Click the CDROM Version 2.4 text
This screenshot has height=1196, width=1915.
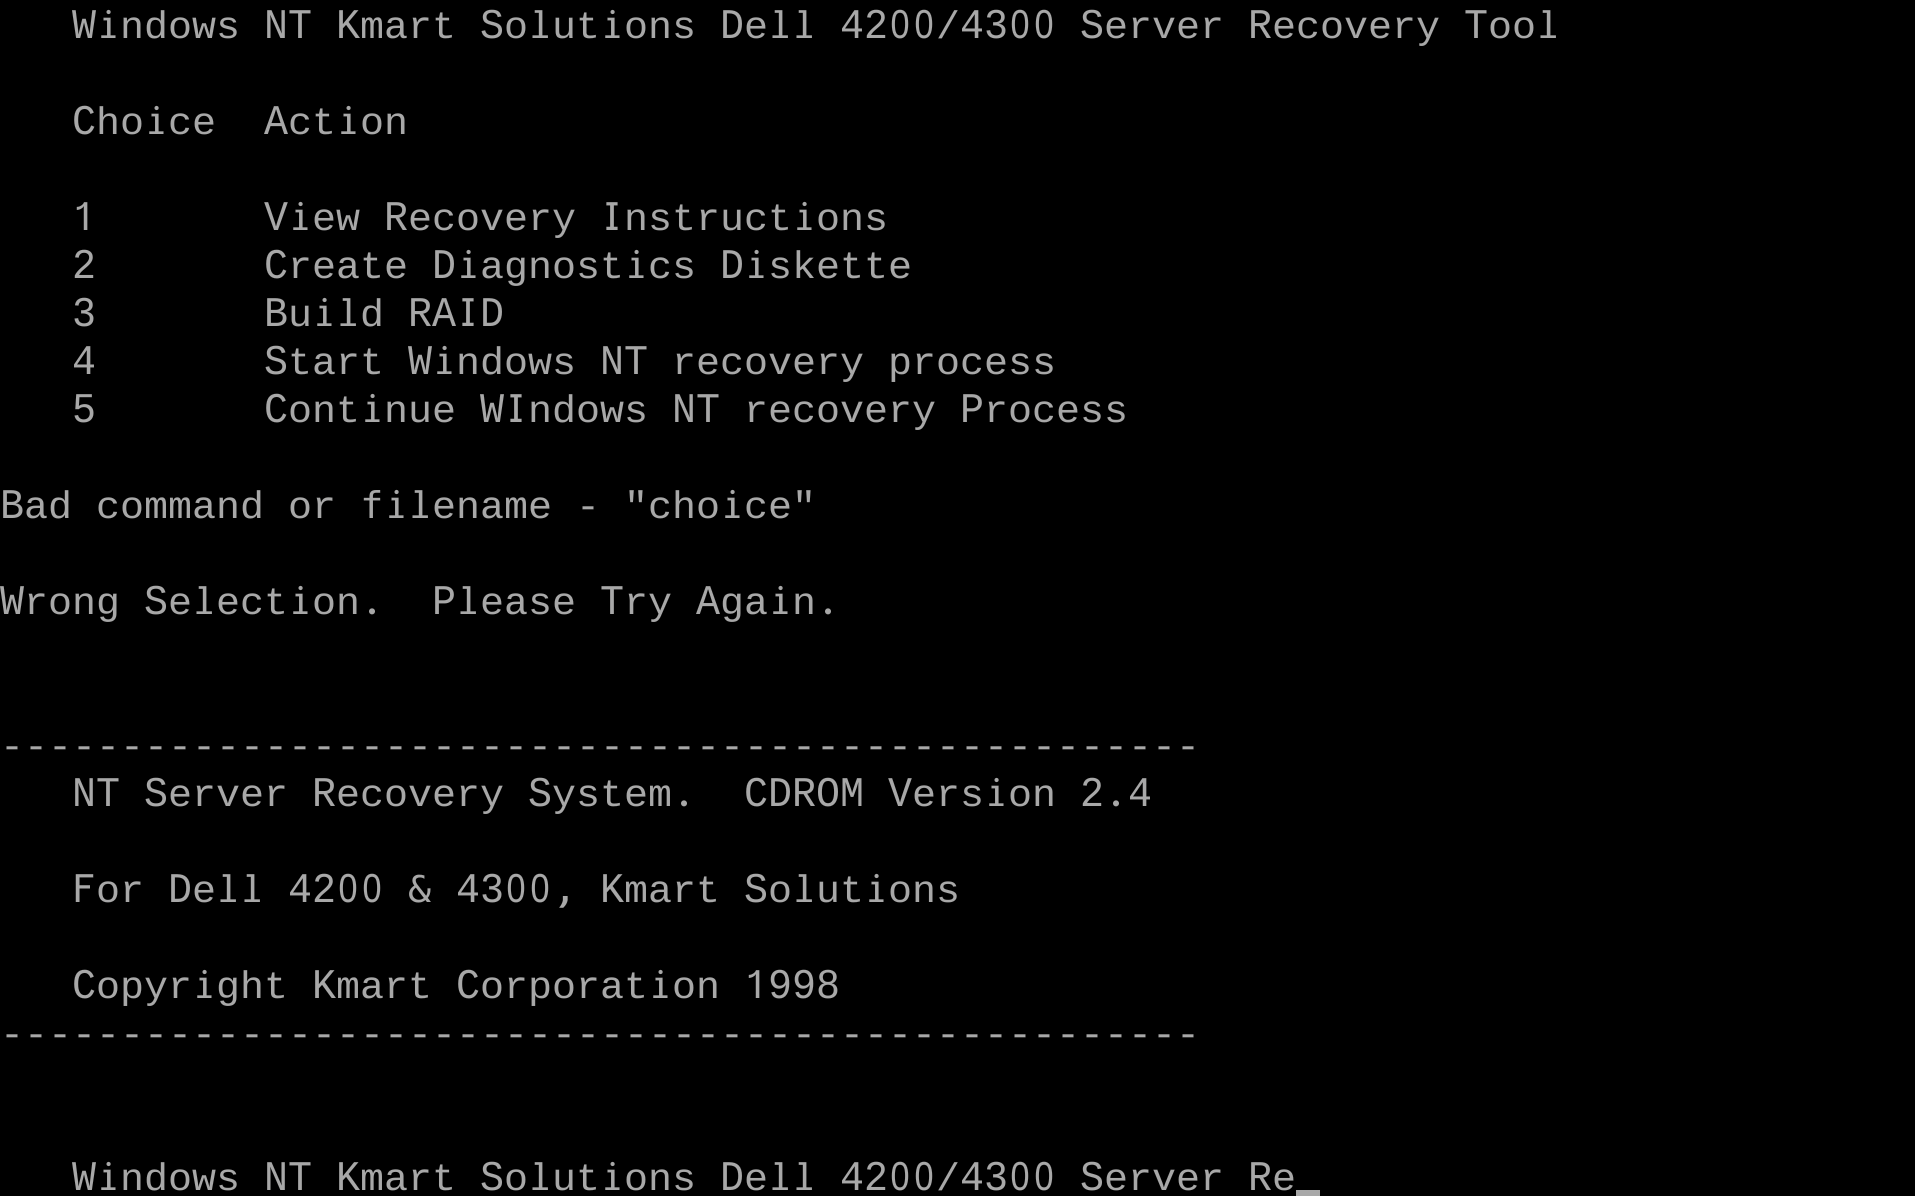click(x=947, y=794)
